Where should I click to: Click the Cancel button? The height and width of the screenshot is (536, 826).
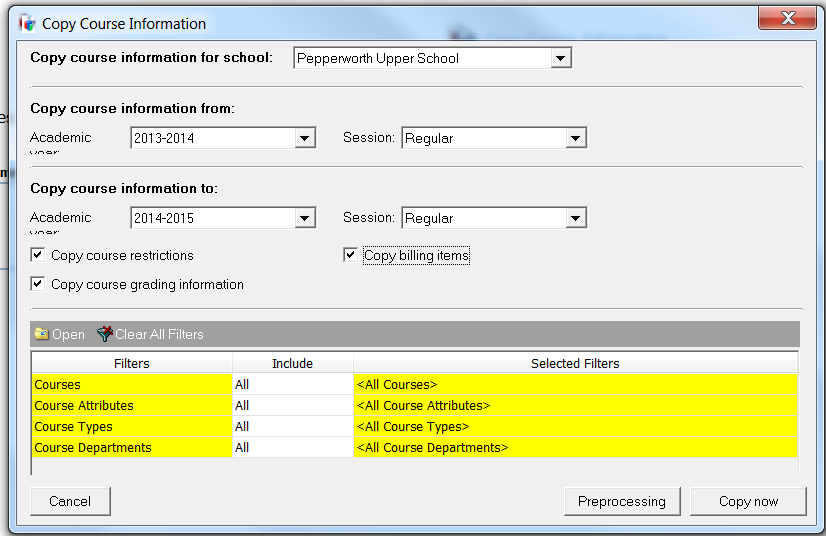(x=70, y=501)
